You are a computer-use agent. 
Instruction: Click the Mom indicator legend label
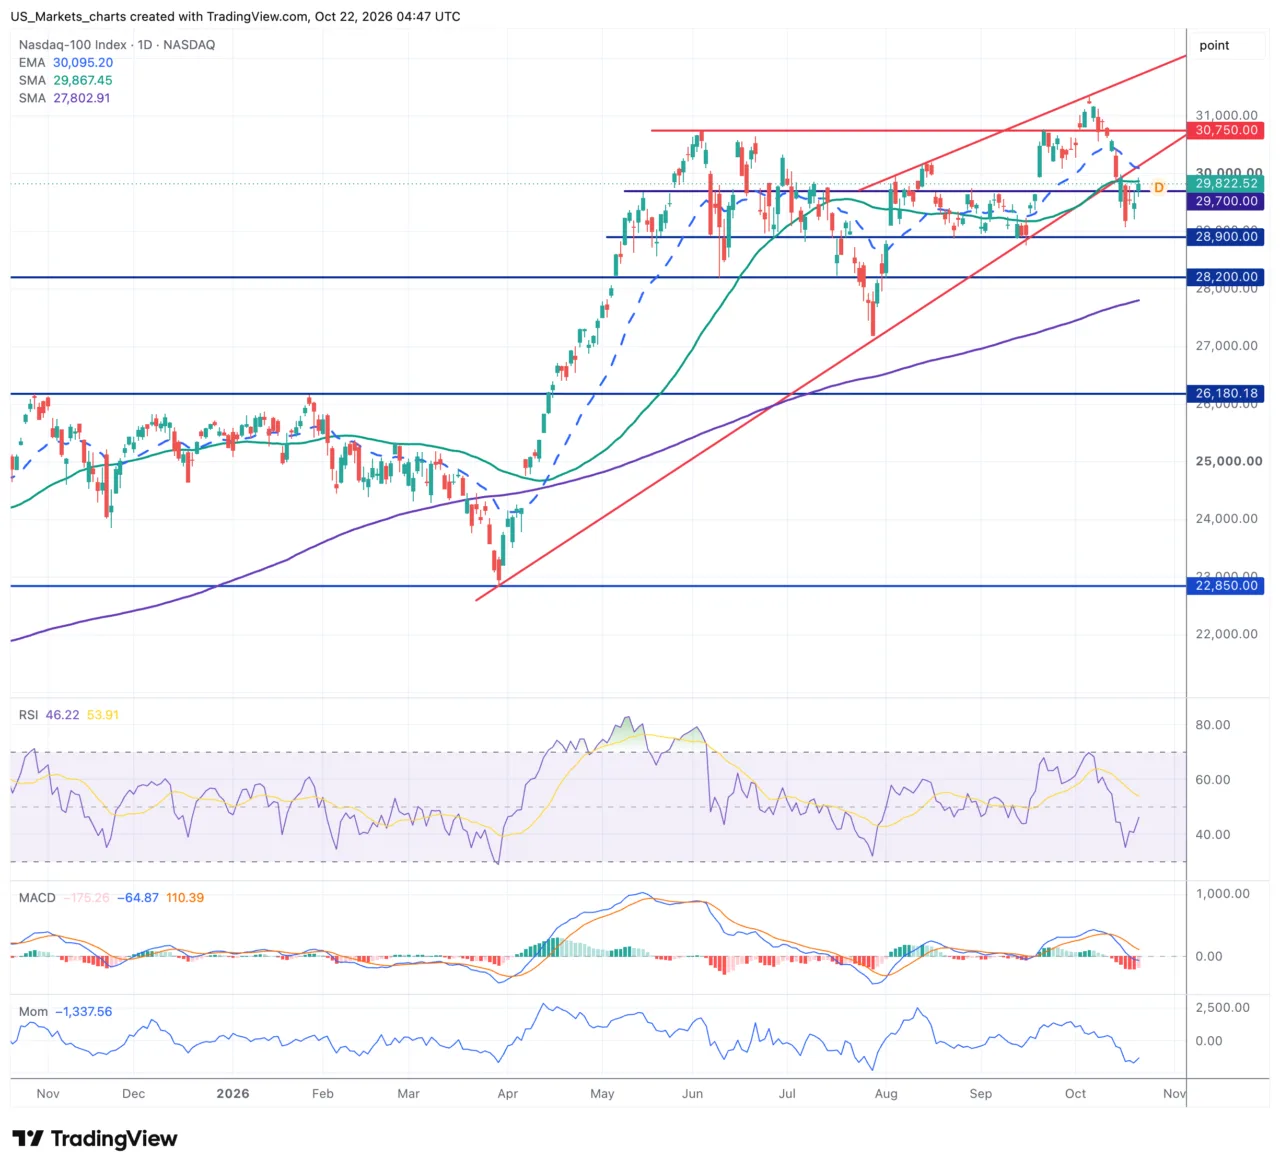tap(33, 1012)
